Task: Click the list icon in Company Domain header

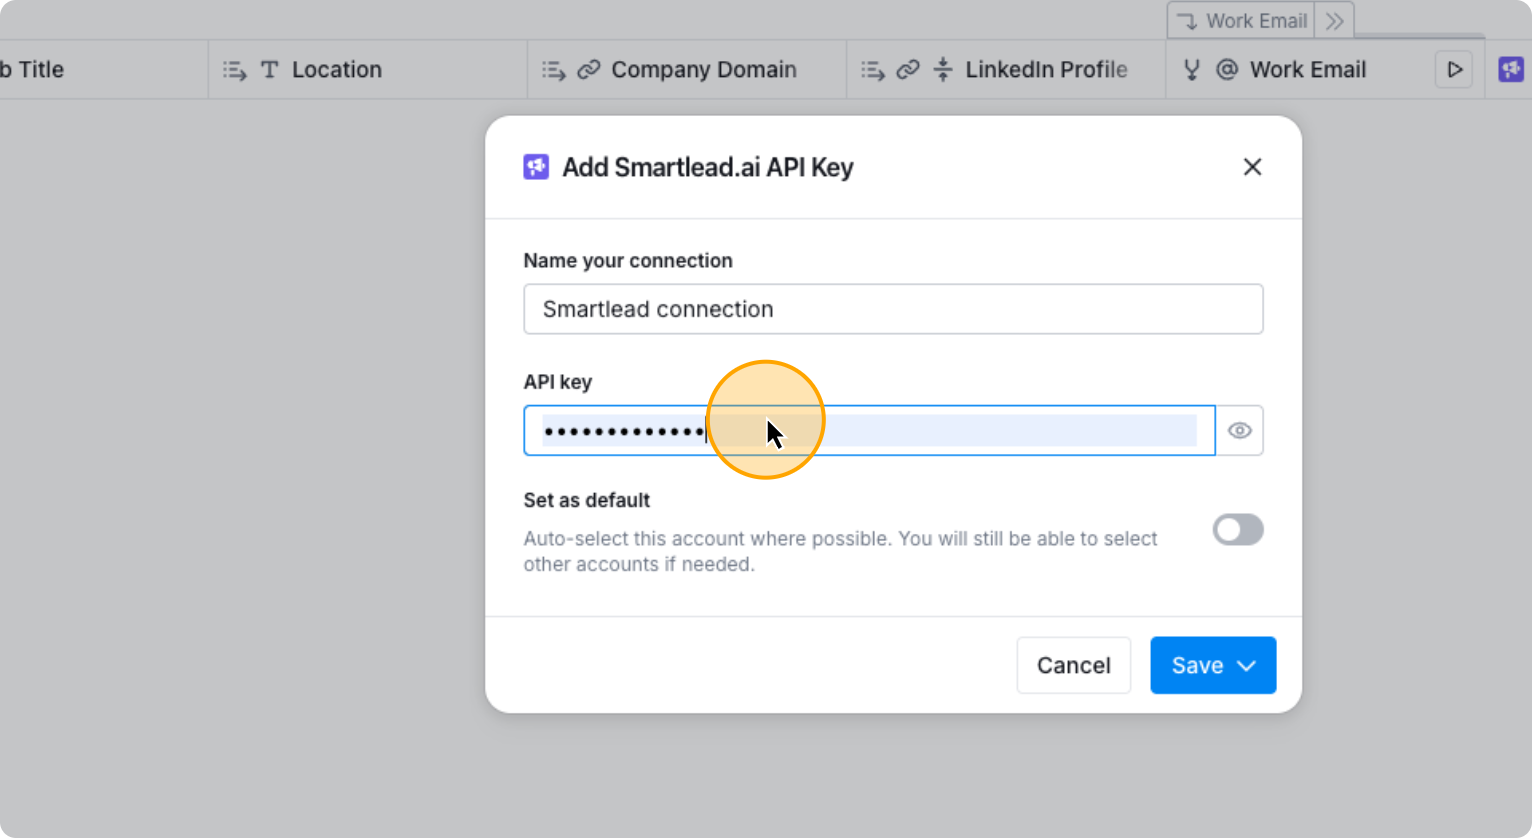Action: (x=552, y=69)
